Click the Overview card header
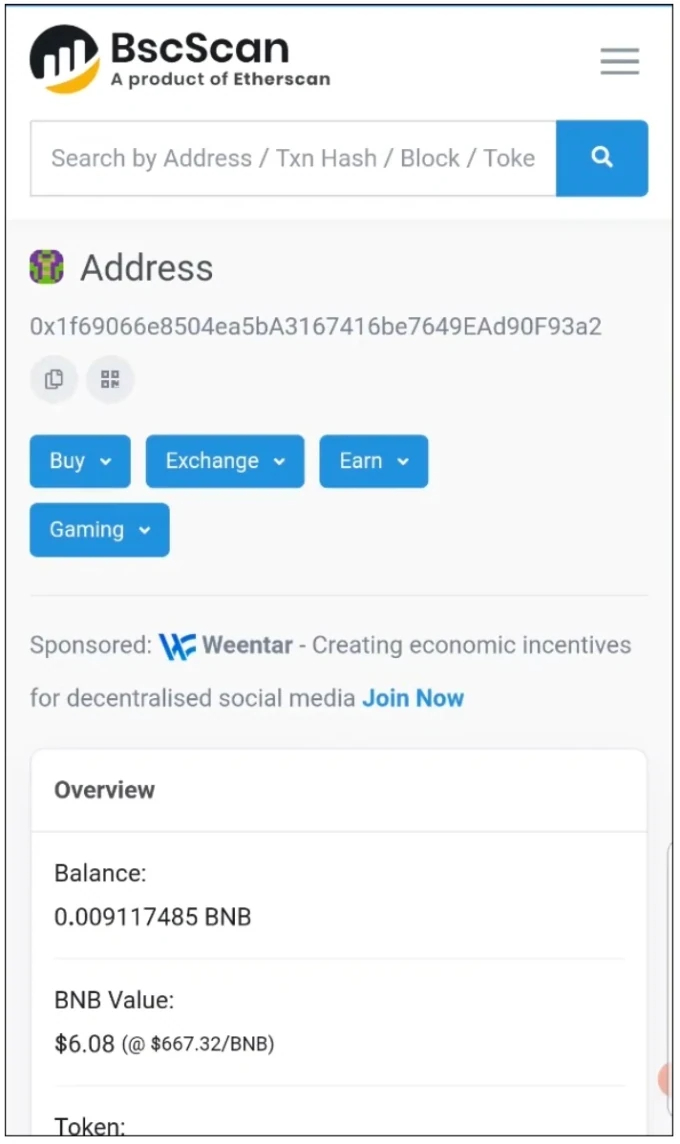Screen dimensions: 680x1144 click(339, 790)
